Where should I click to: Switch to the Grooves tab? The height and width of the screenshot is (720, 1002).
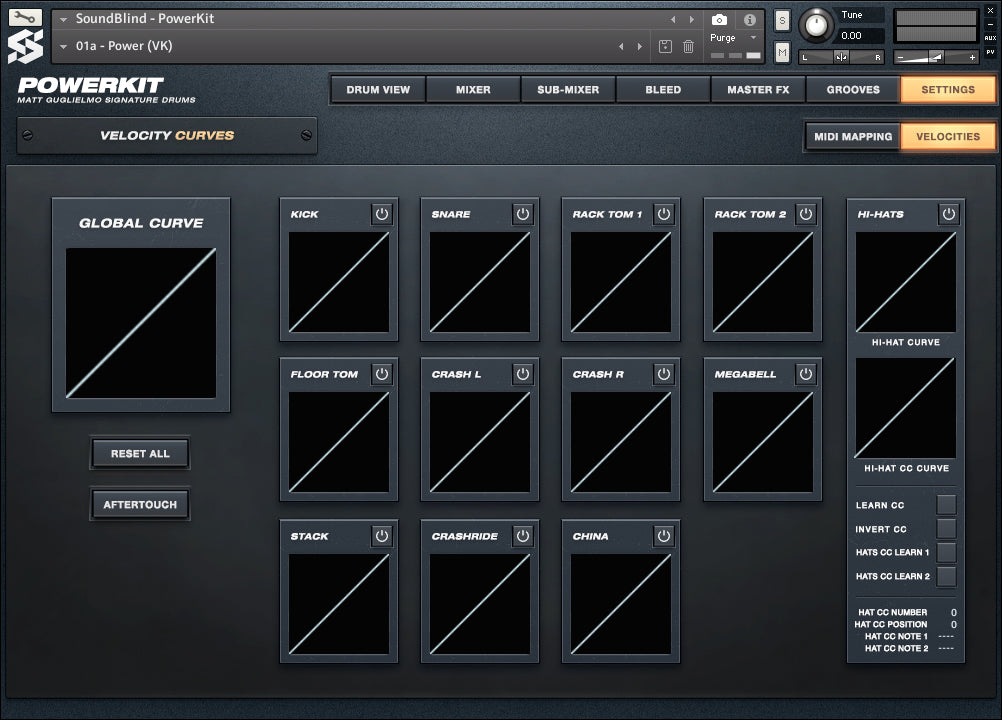[x=853, y=89]
